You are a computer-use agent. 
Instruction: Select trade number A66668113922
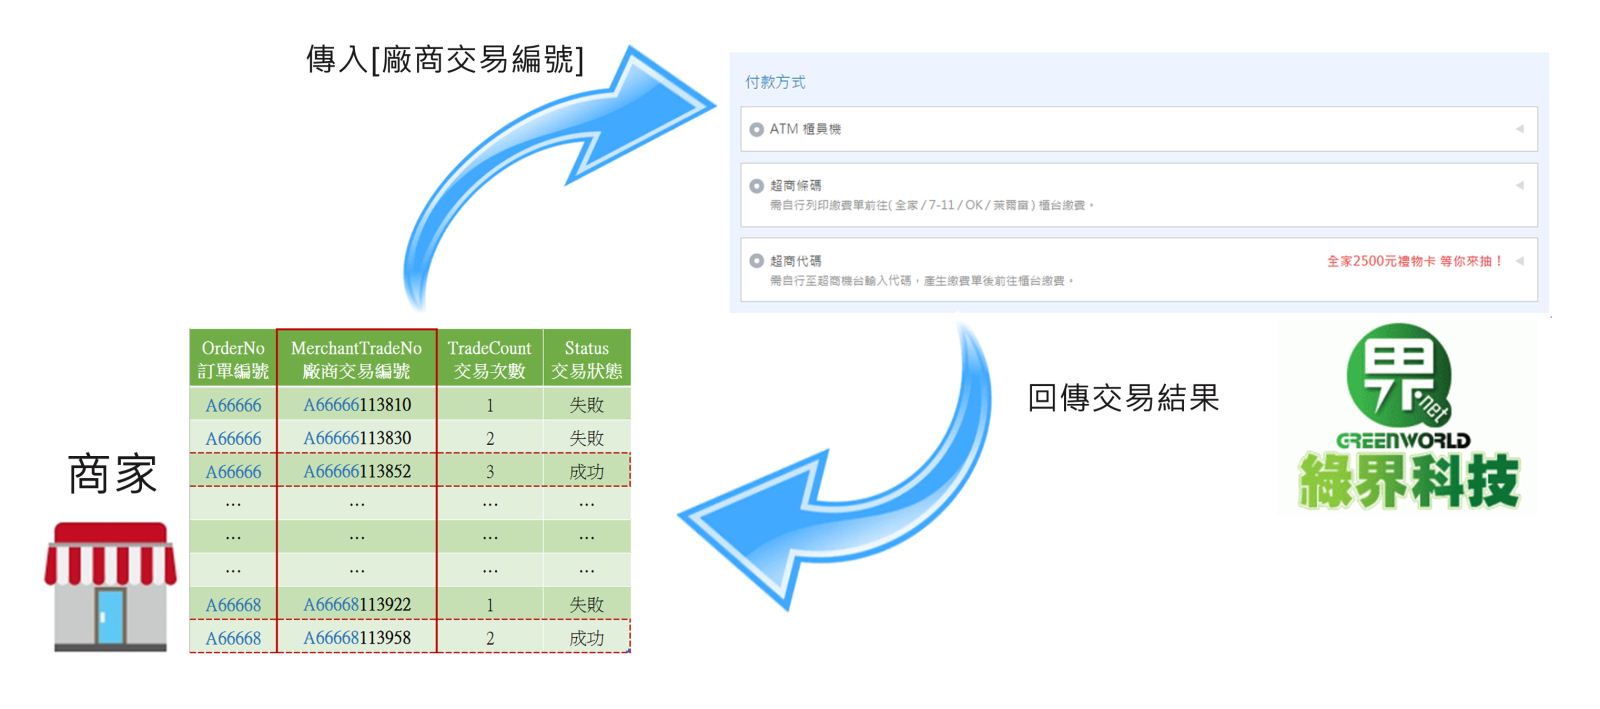click(357, 605)
